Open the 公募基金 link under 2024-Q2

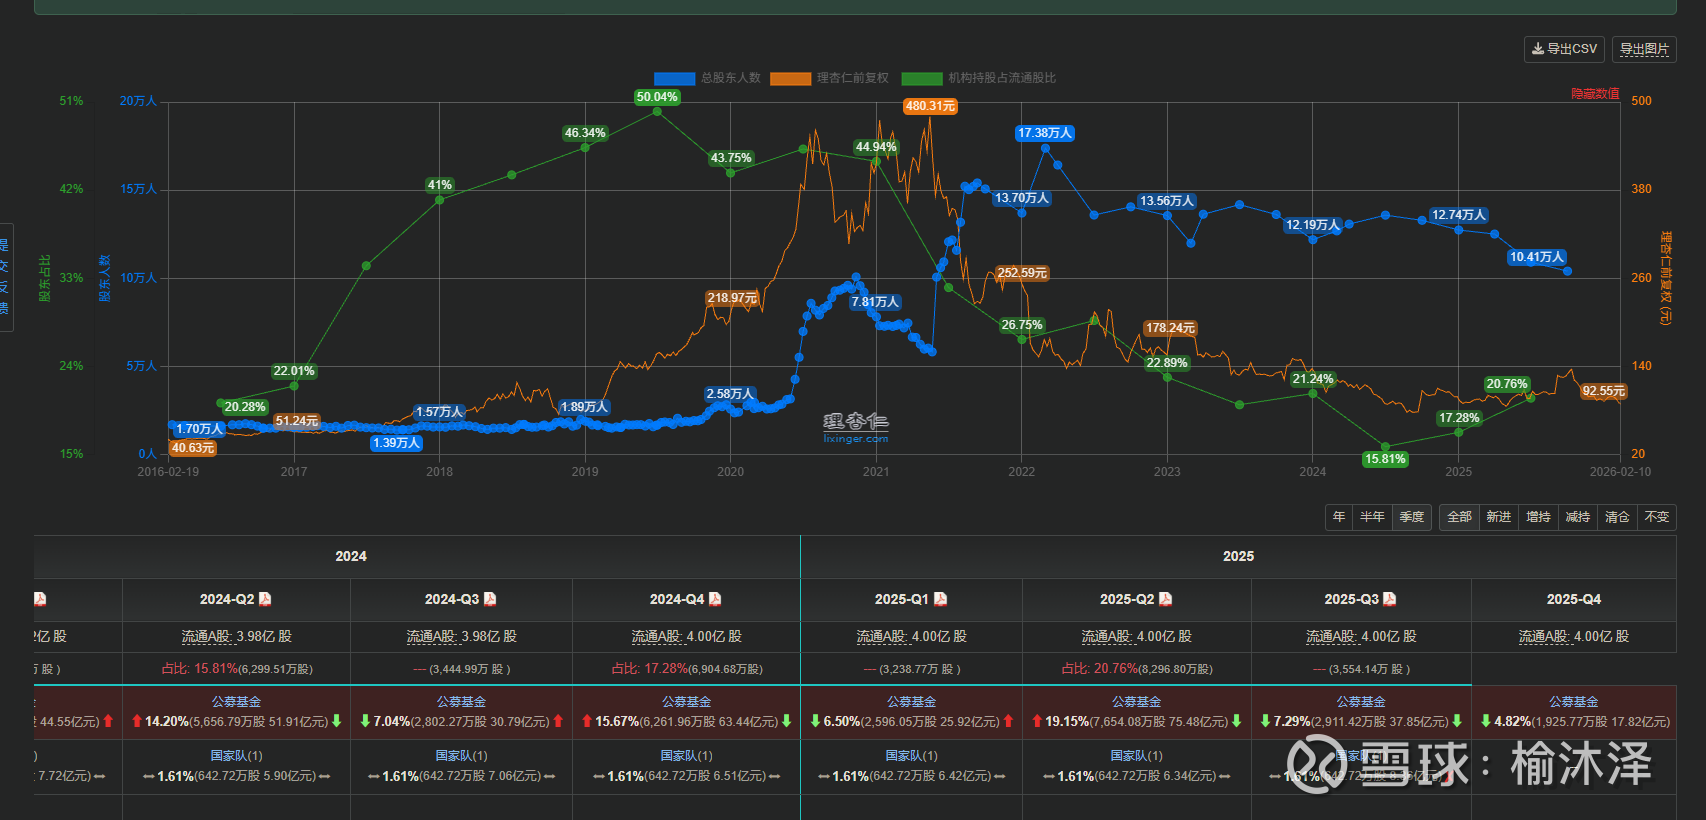[236, 702]
